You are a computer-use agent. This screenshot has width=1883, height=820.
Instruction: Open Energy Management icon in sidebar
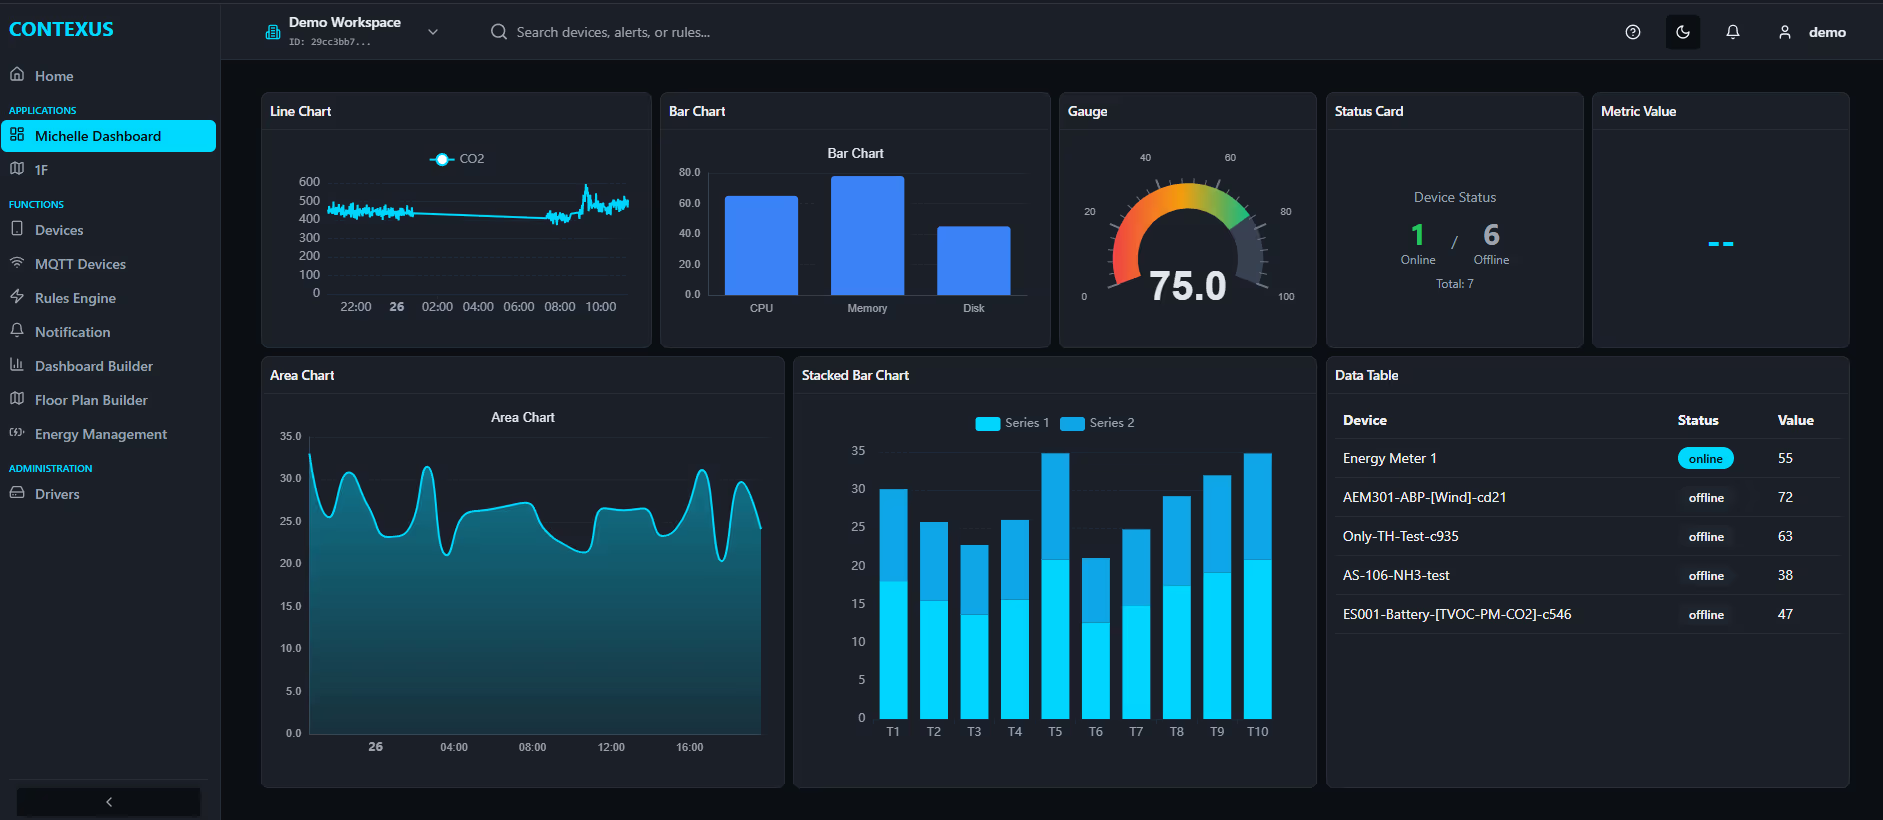click(17, 433)
